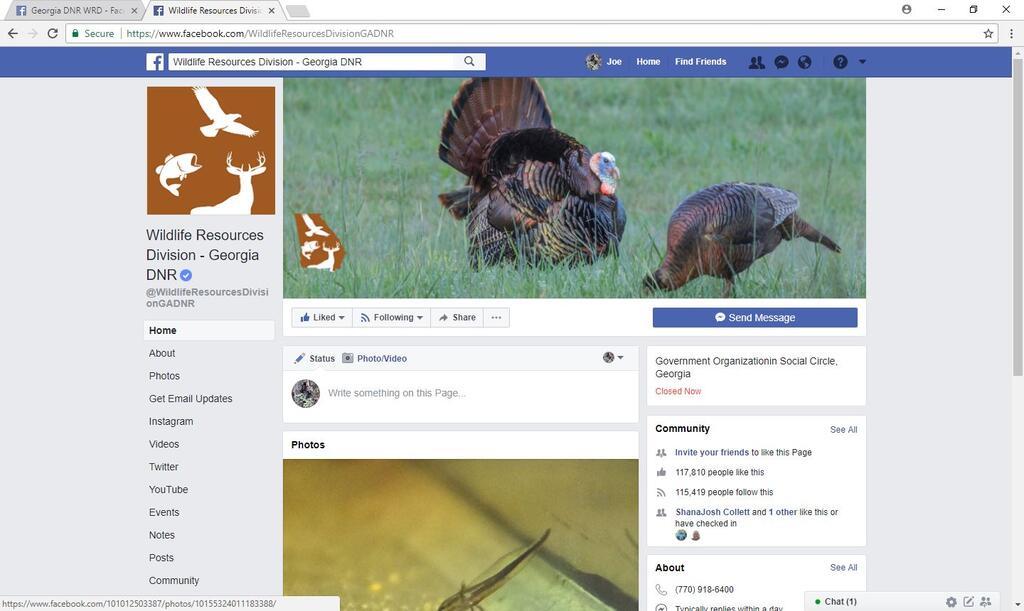Open the Instagram sidebar item
Image resolution: width=1024 pixels, height=611 pixels.
coord(170,422)
